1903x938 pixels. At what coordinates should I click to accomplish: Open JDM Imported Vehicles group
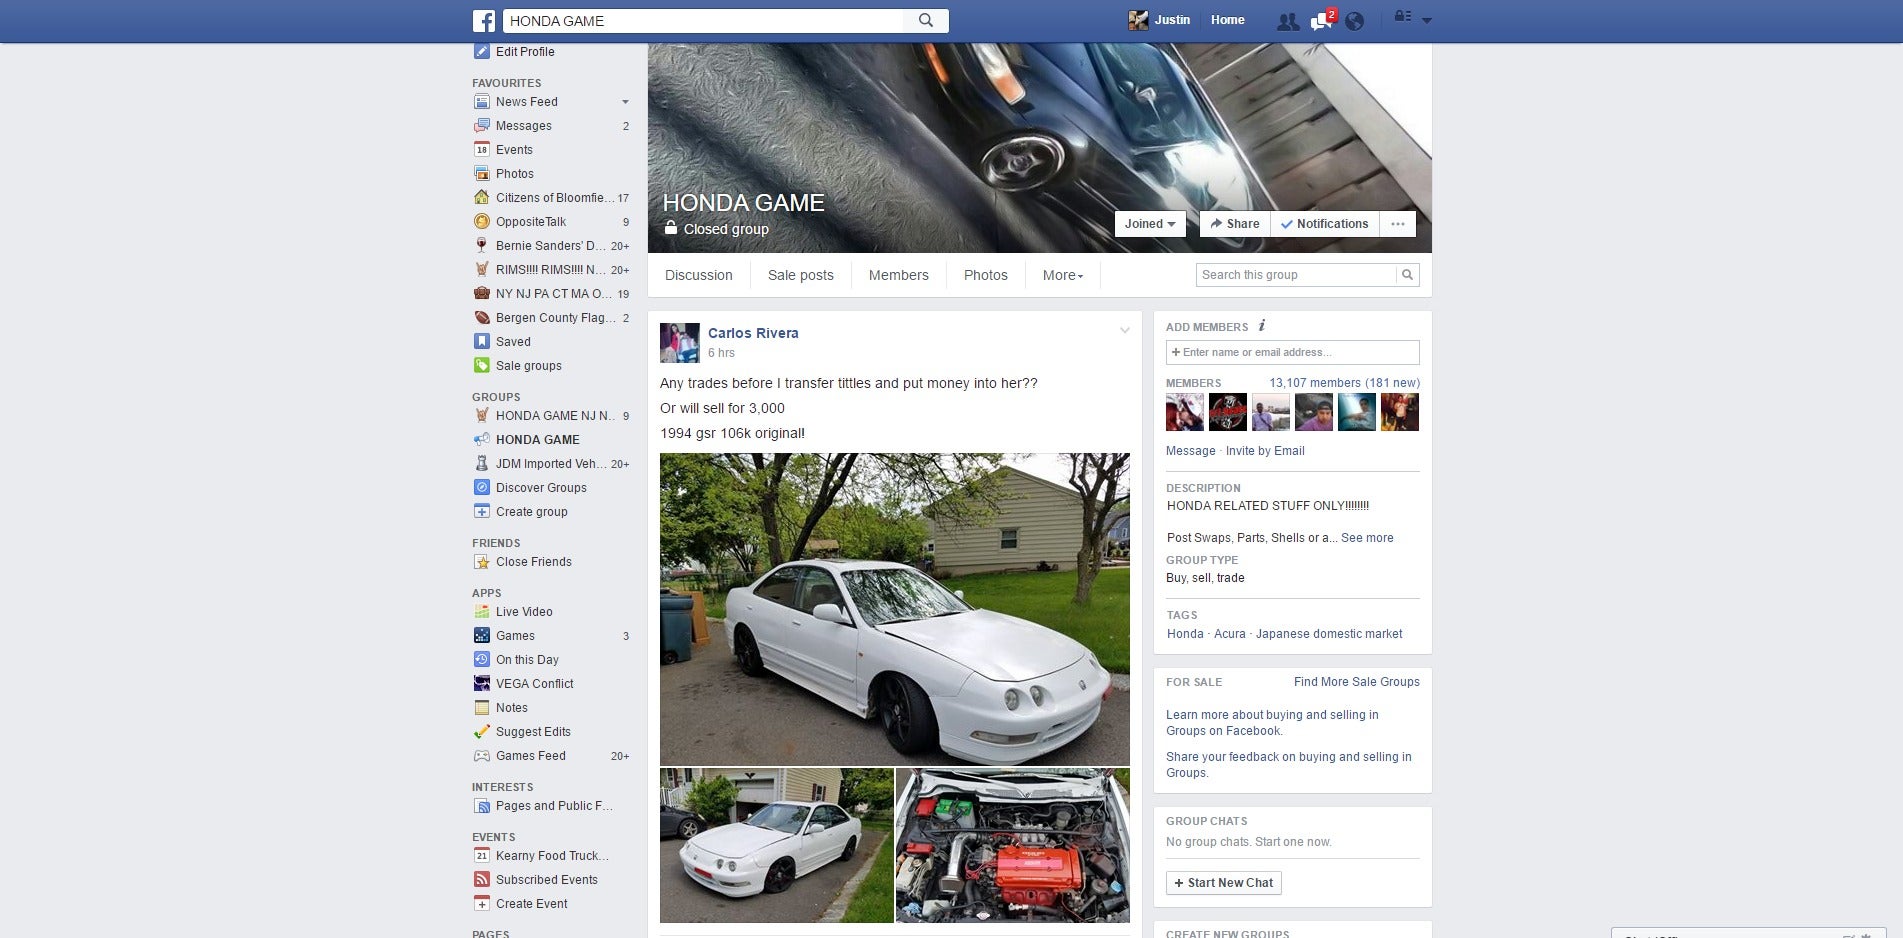click(552, 464)
